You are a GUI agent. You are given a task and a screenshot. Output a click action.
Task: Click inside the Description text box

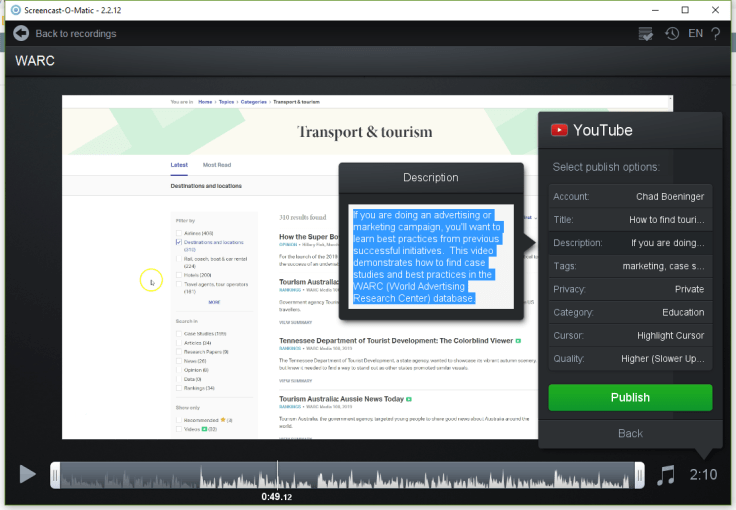point(431,257)
